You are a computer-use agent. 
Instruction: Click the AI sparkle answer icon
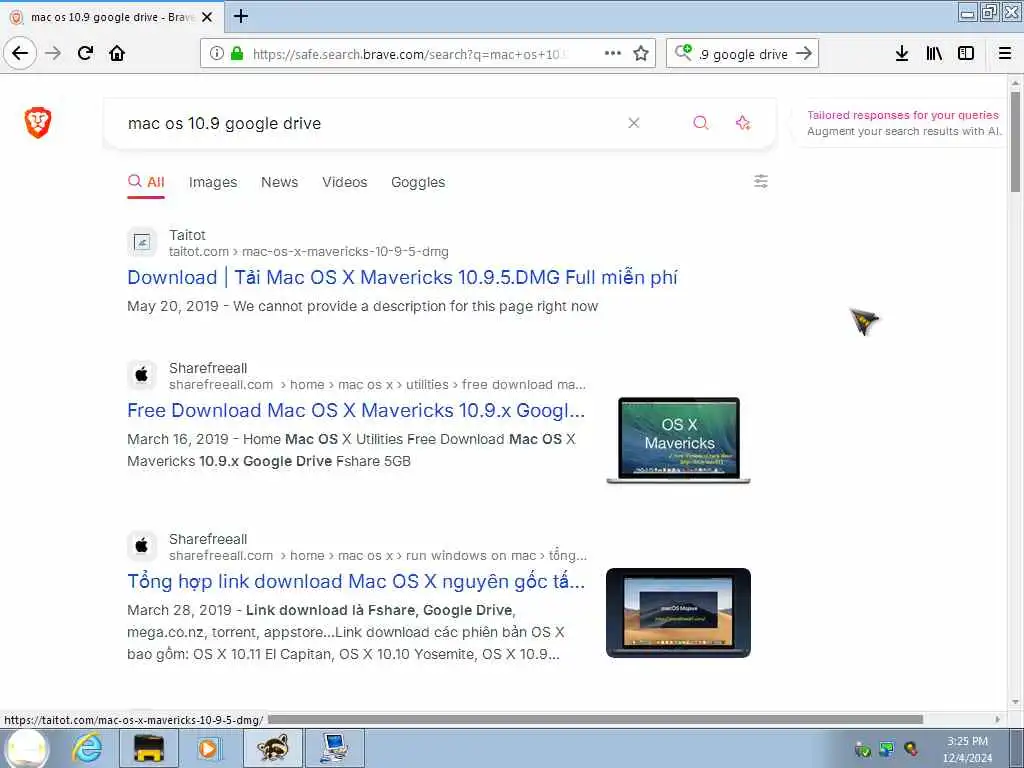pyautogui.click(x=743, y=123)
